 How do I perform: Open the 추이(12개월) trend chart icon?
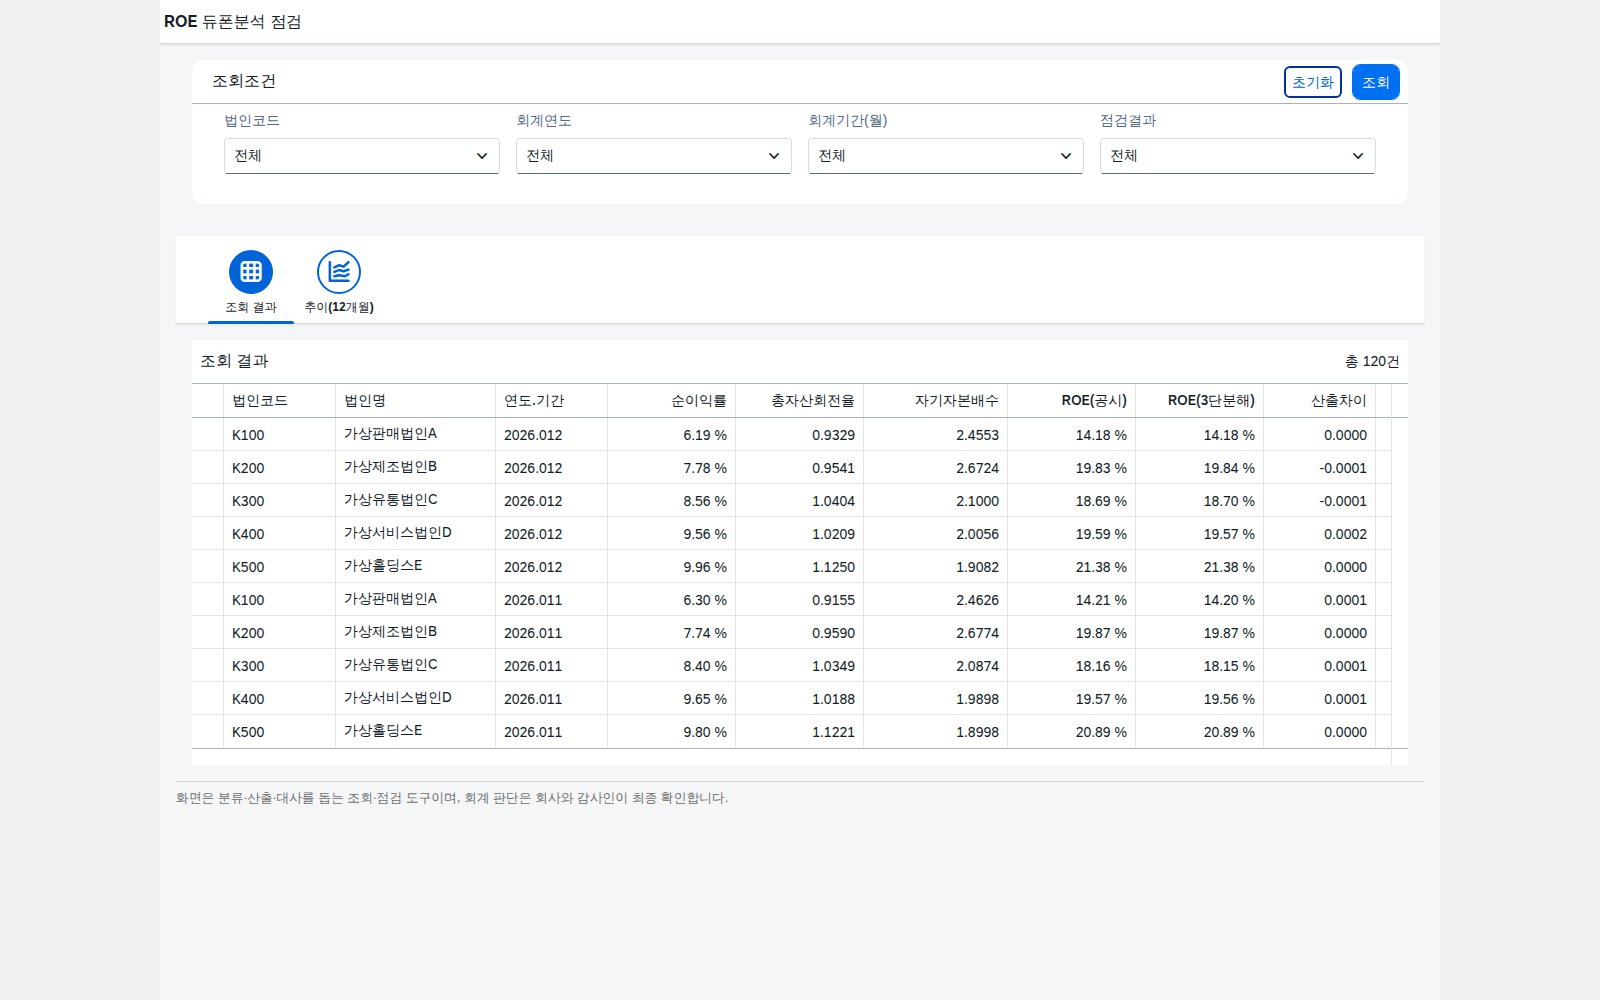click(x=339, y=272)
